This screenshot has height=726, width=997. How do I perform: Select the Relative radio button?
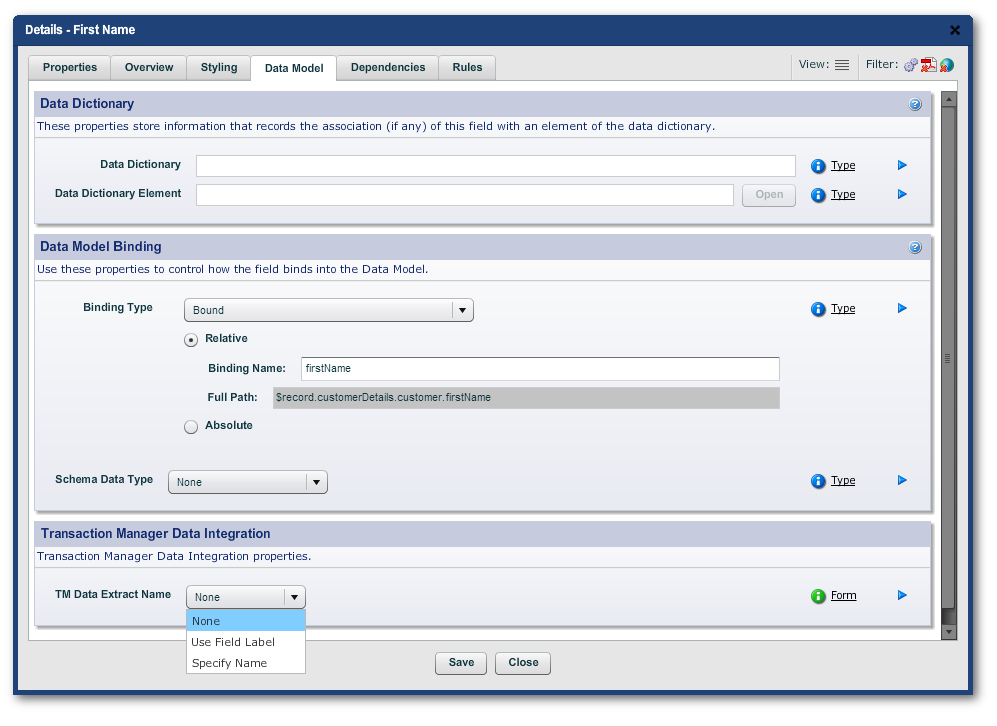(191, 340)
